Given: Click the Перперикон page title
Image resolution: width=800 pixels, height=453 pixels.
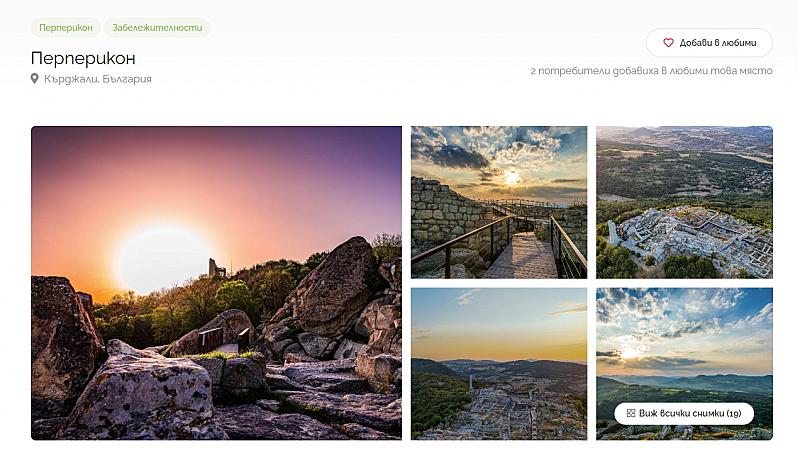Looking at the screenshot, I should tap(83, 58).
